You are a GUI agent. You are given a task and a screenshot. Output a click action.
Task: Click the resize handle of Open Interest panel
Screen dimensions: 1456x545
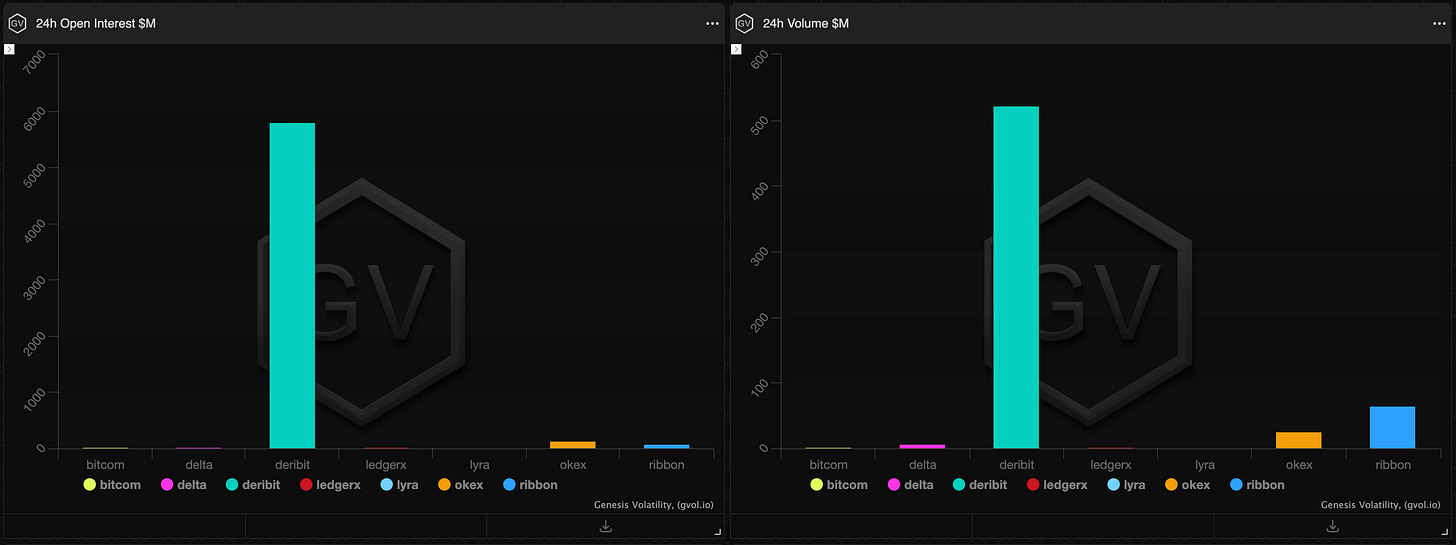click(717, 534)
